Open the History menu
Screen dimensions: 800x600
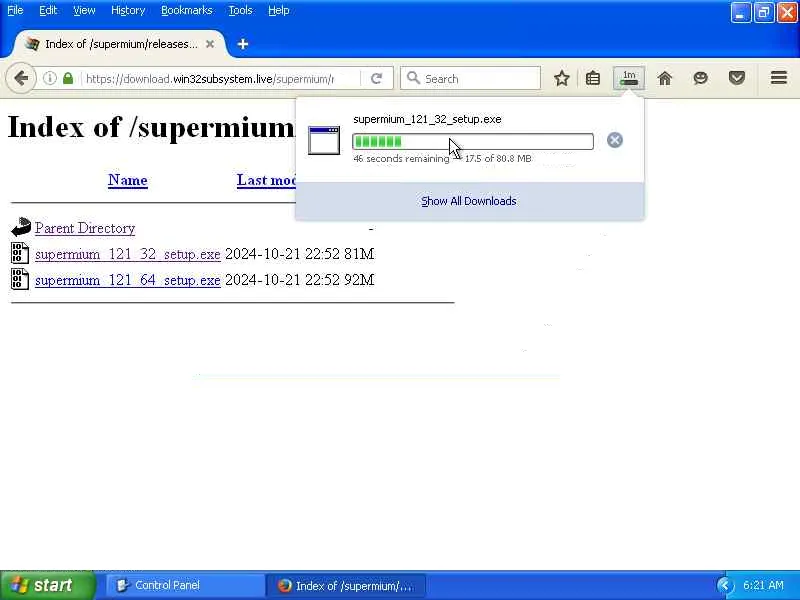coord(128,10)
